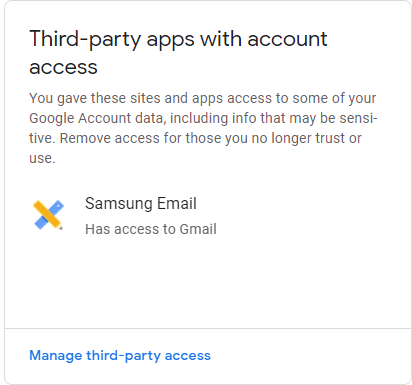Select the word 'Email' in the app name
Screen dimensions: 412x385
click(x=177, y=203)
